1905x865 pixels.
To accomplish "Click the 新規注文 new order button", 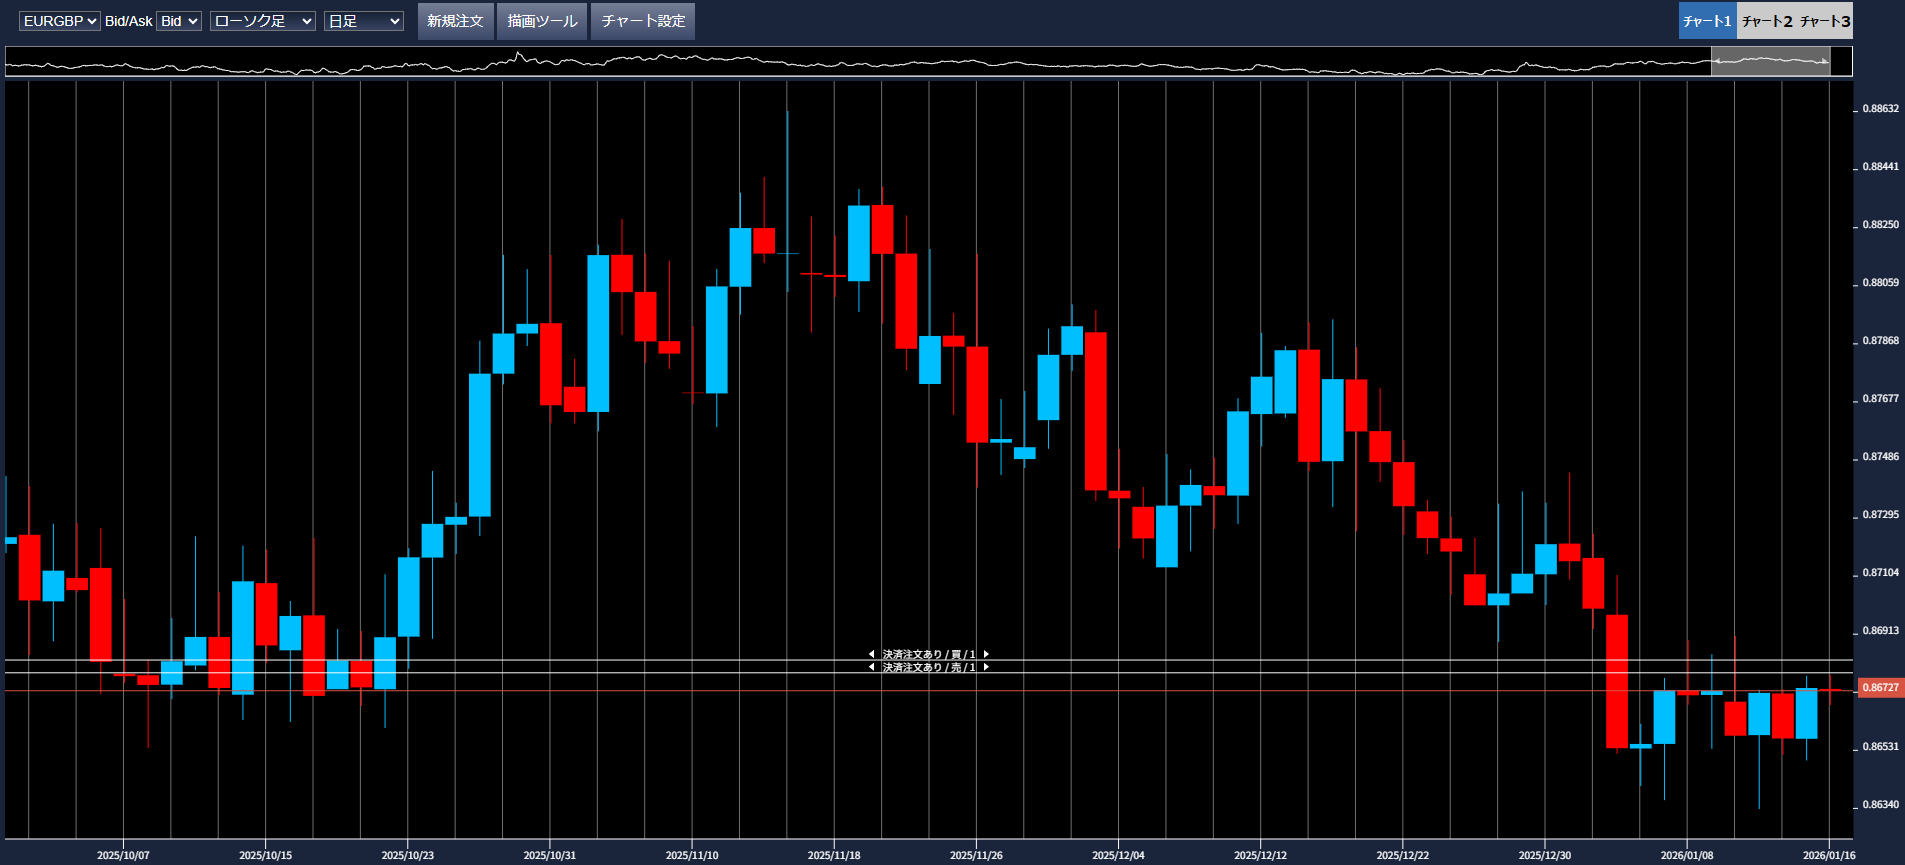I will 455,21.
